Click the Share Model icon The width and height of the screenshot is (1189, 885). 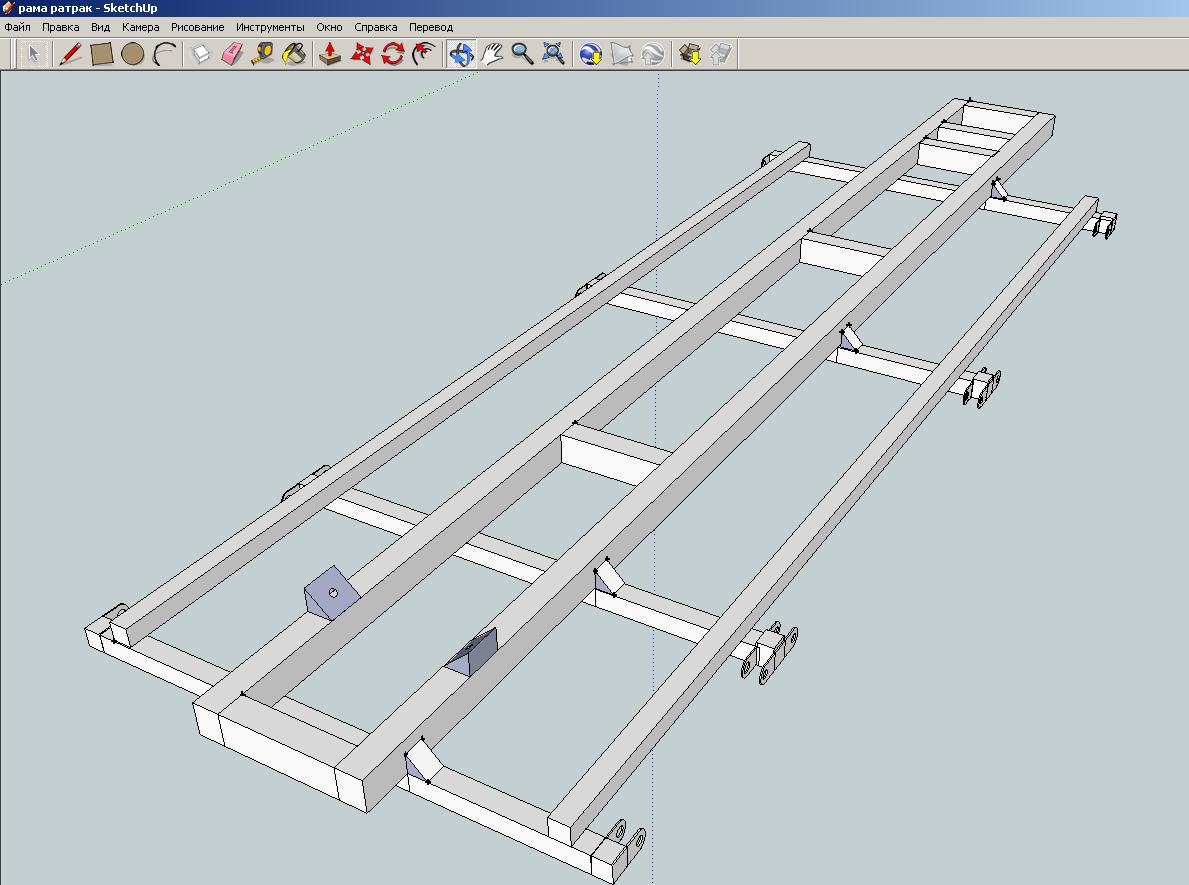click(x=721, y=54)
